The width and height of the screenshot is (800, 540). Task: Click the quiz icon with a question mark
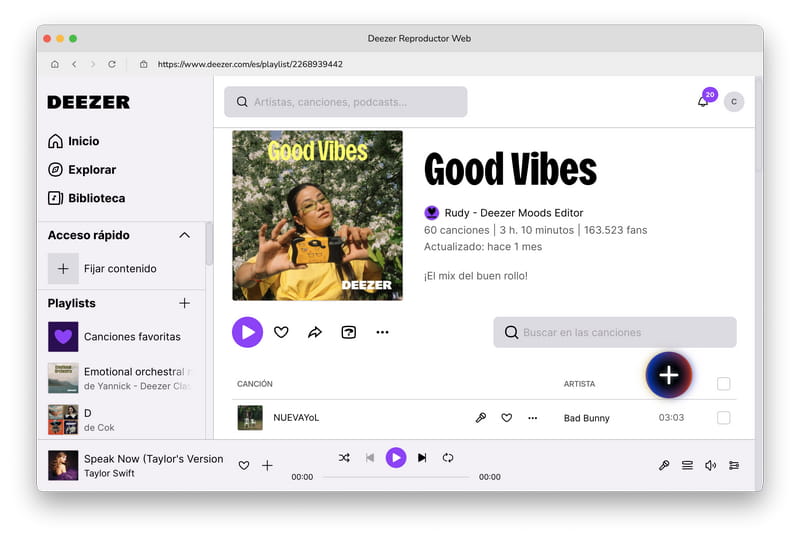348,332
